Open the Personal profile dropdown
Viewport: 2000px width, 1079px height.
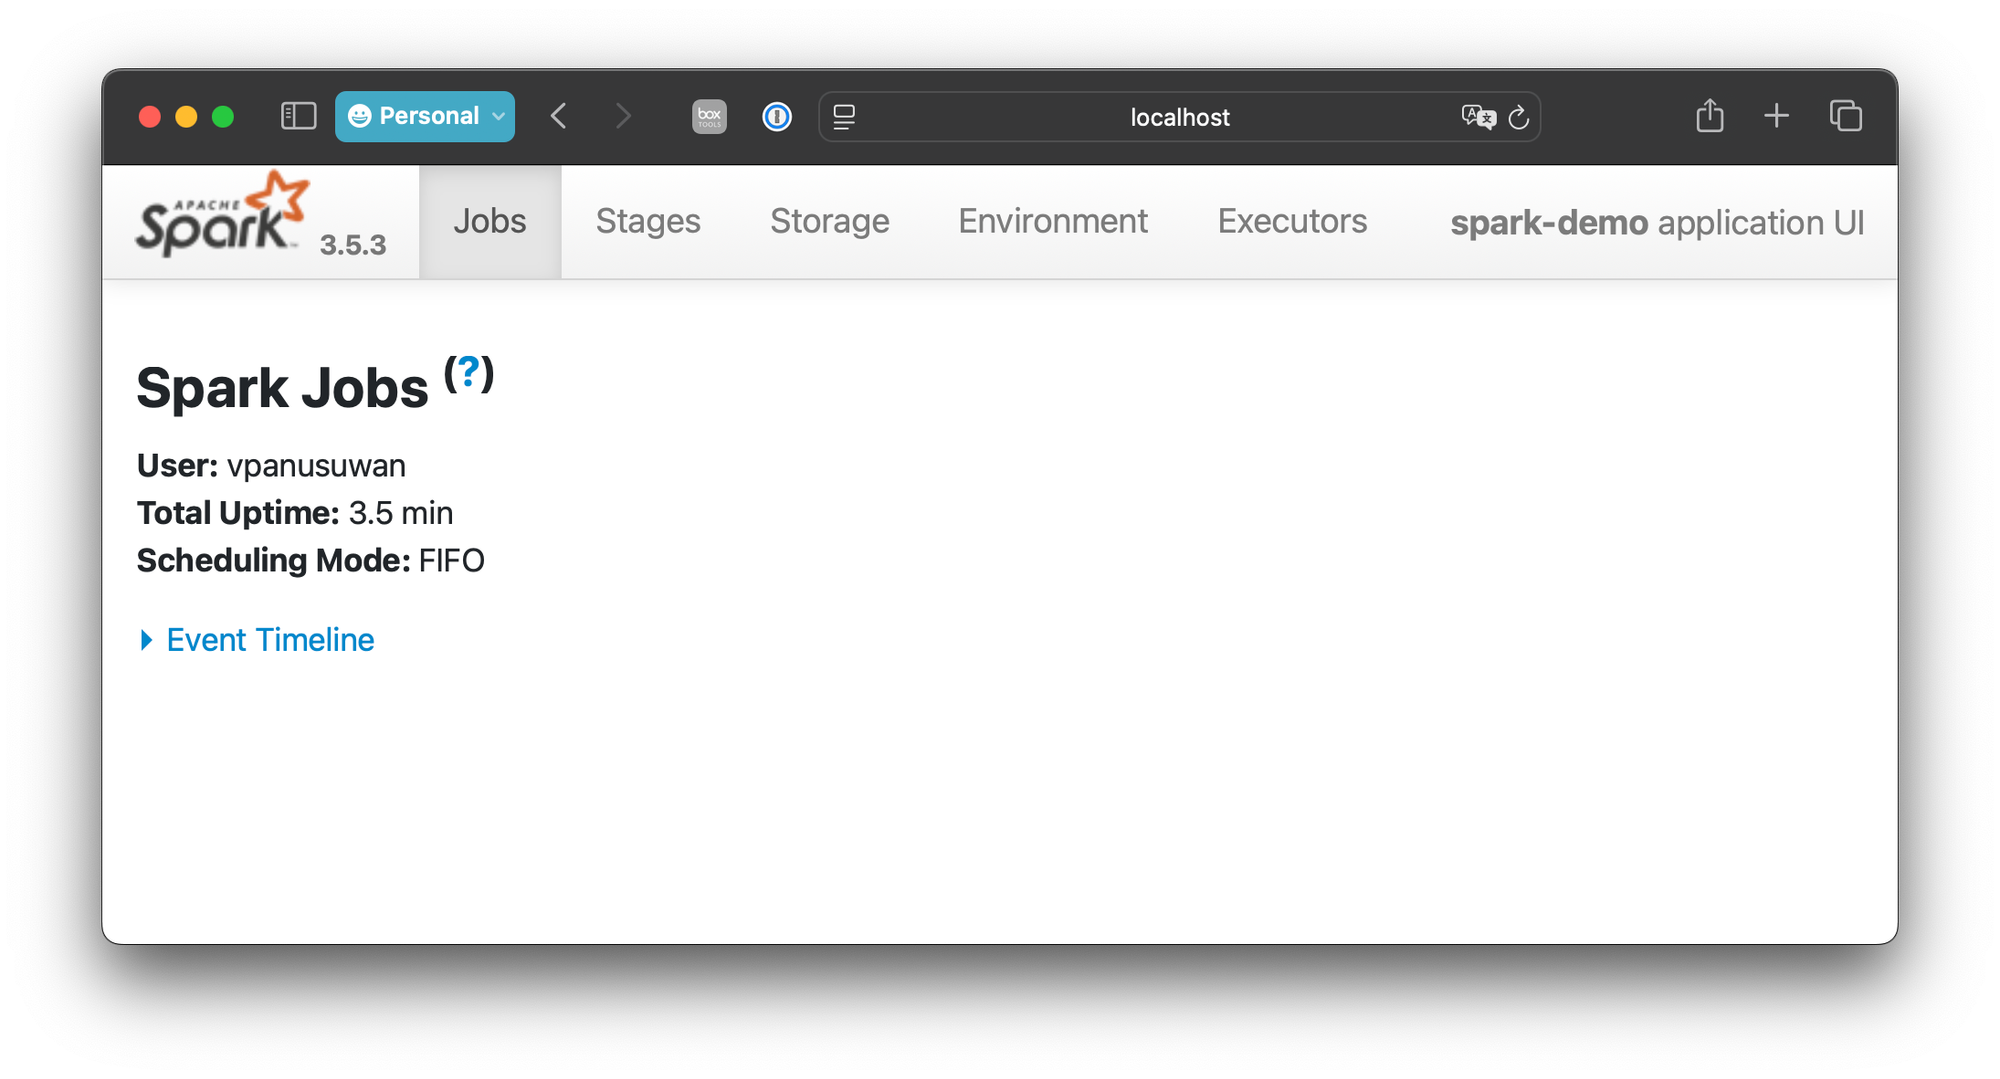pyautogui.click(x=425, y=116)
